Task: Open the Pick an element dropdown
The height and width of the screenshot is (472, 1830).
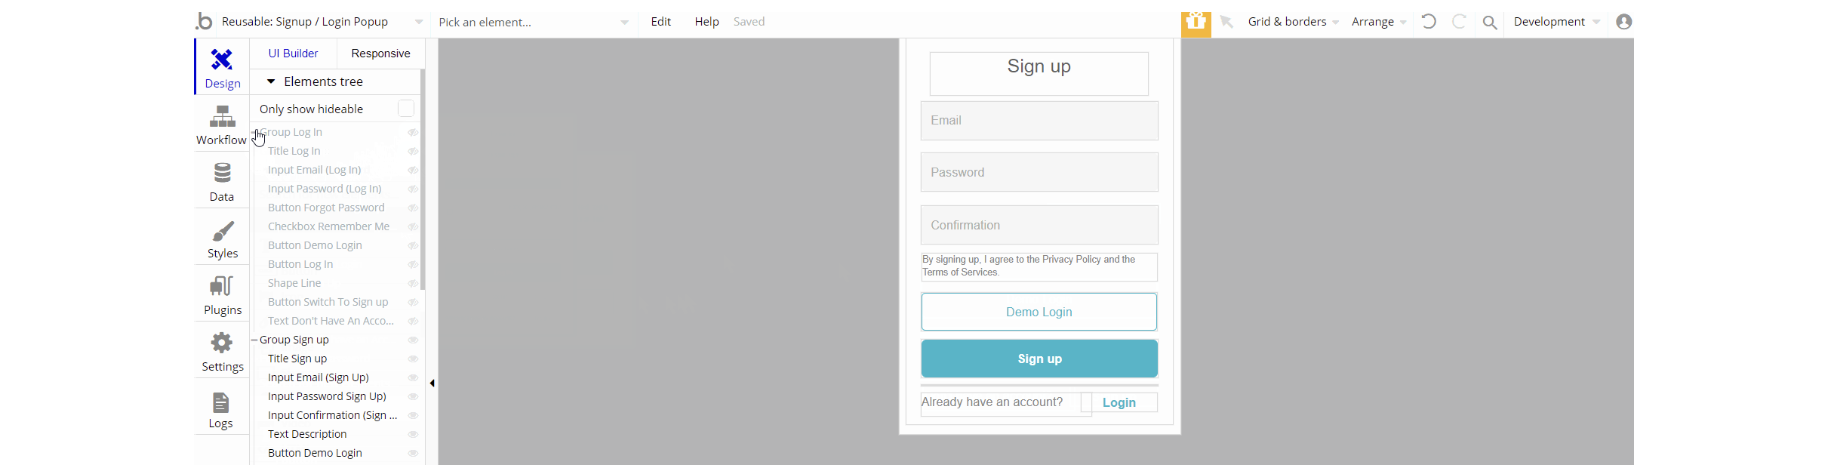Action: 533,22
